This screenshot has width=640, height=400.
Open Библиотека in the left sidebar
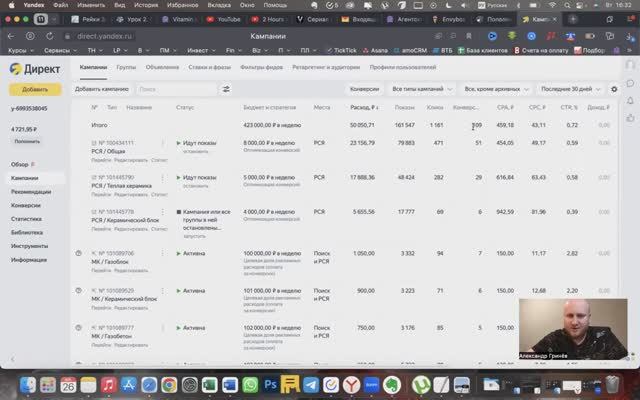coord(27,232)
